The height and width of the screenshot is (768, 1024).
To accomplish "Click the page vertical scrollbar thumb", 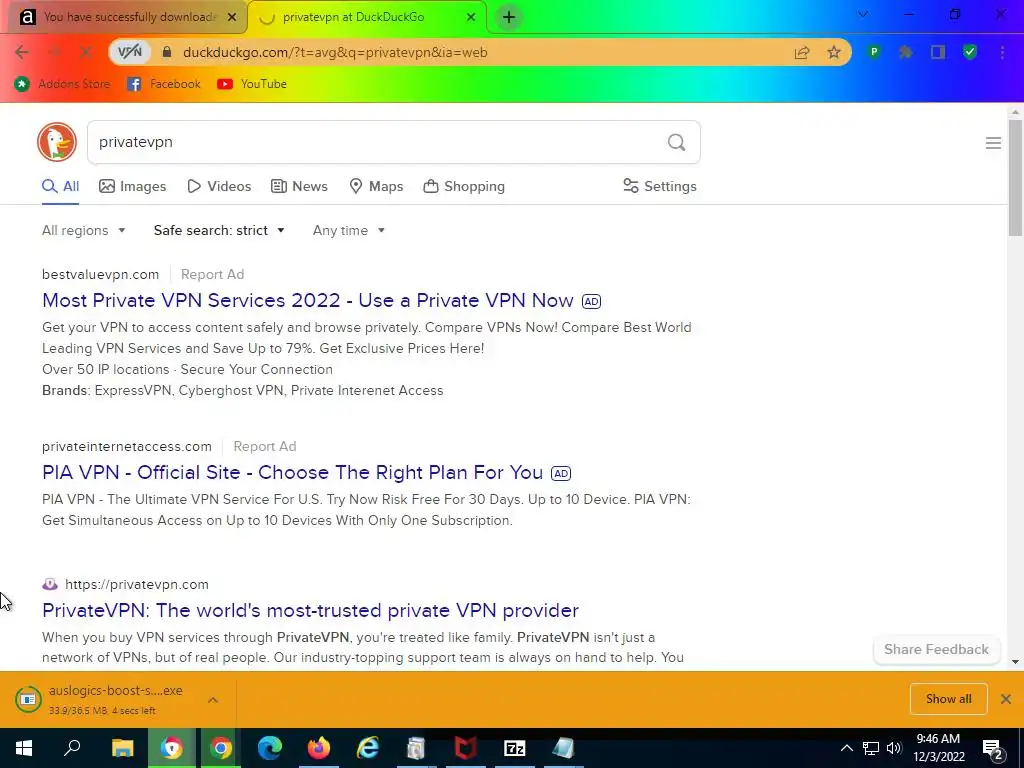I will coord(1015,176).
